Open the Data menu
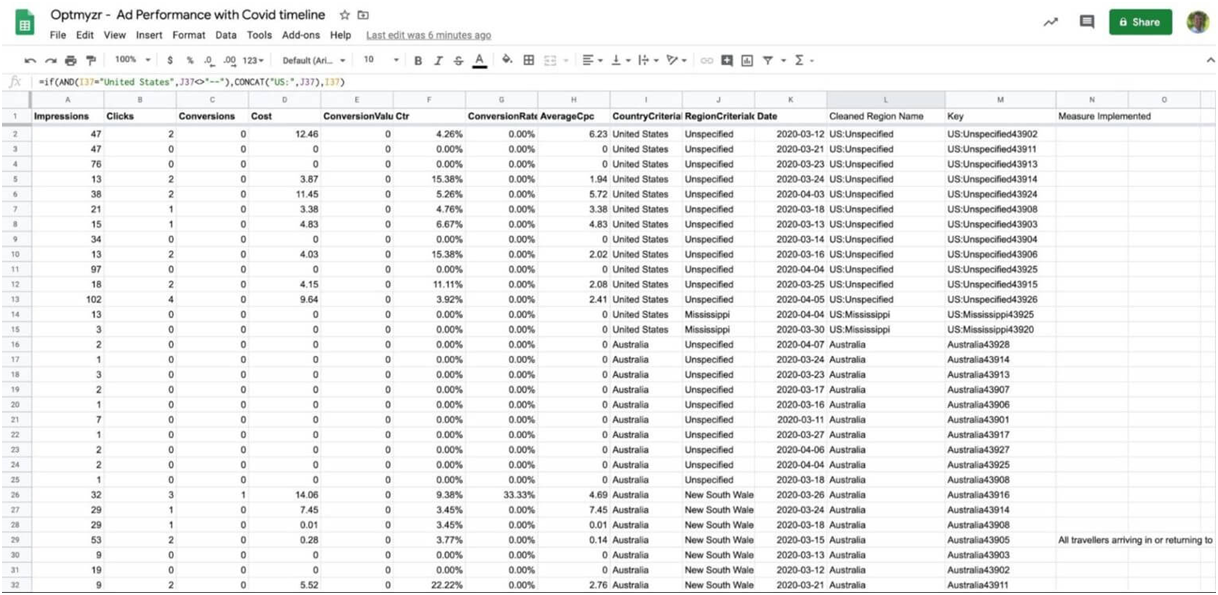Screen dimensions: 1218x595 [226, 35]
